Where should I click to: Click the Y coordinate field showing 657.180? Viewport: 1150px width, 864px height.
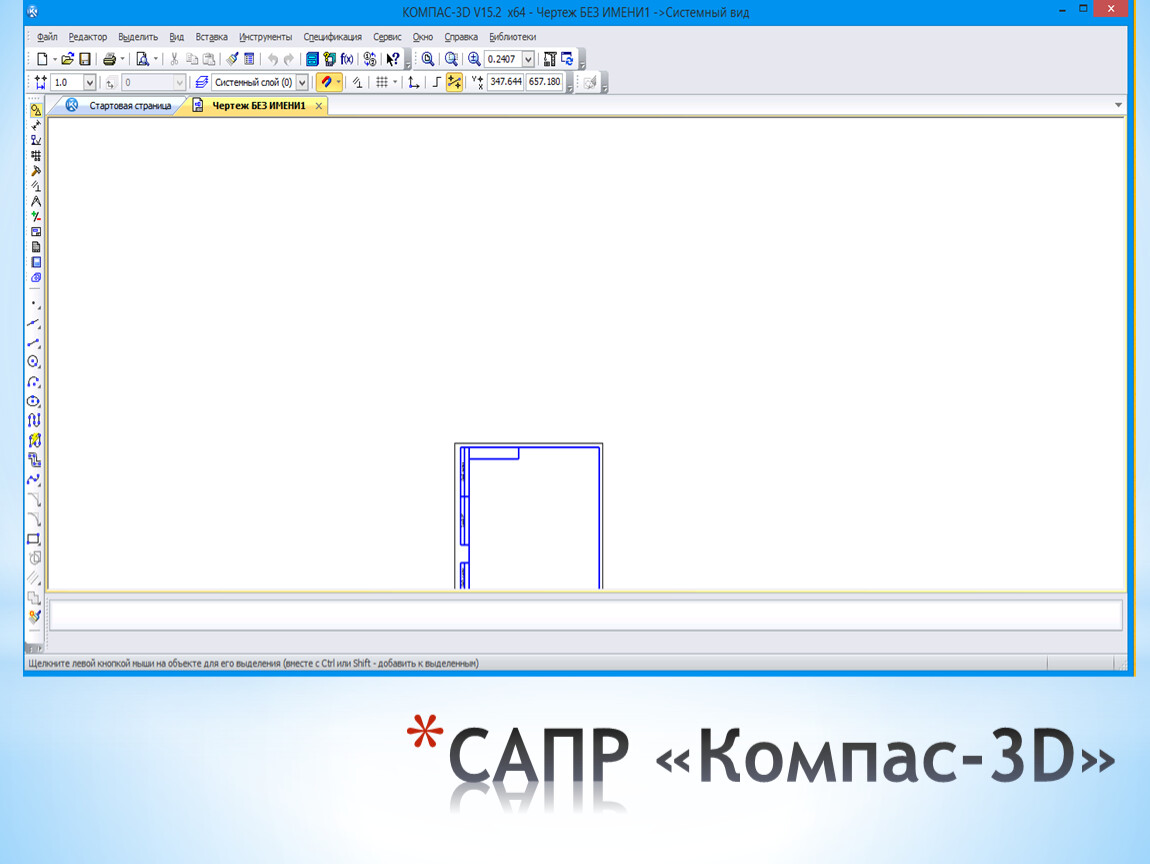[544, 82]
